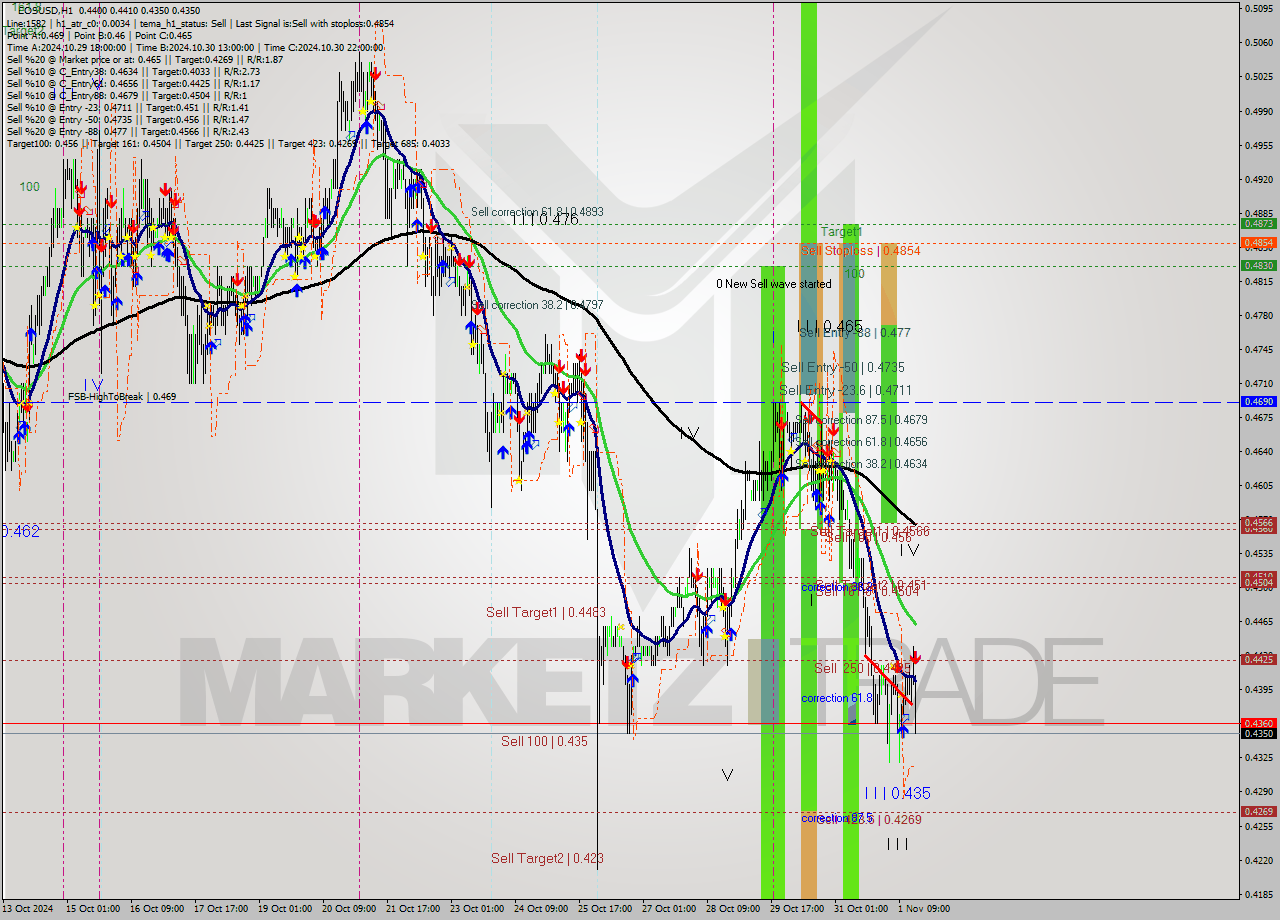Viewport: 1280px width, 920px height.
Task: Click the 'Sell 250 | 0.4425' label
Action: click(862, 667)
